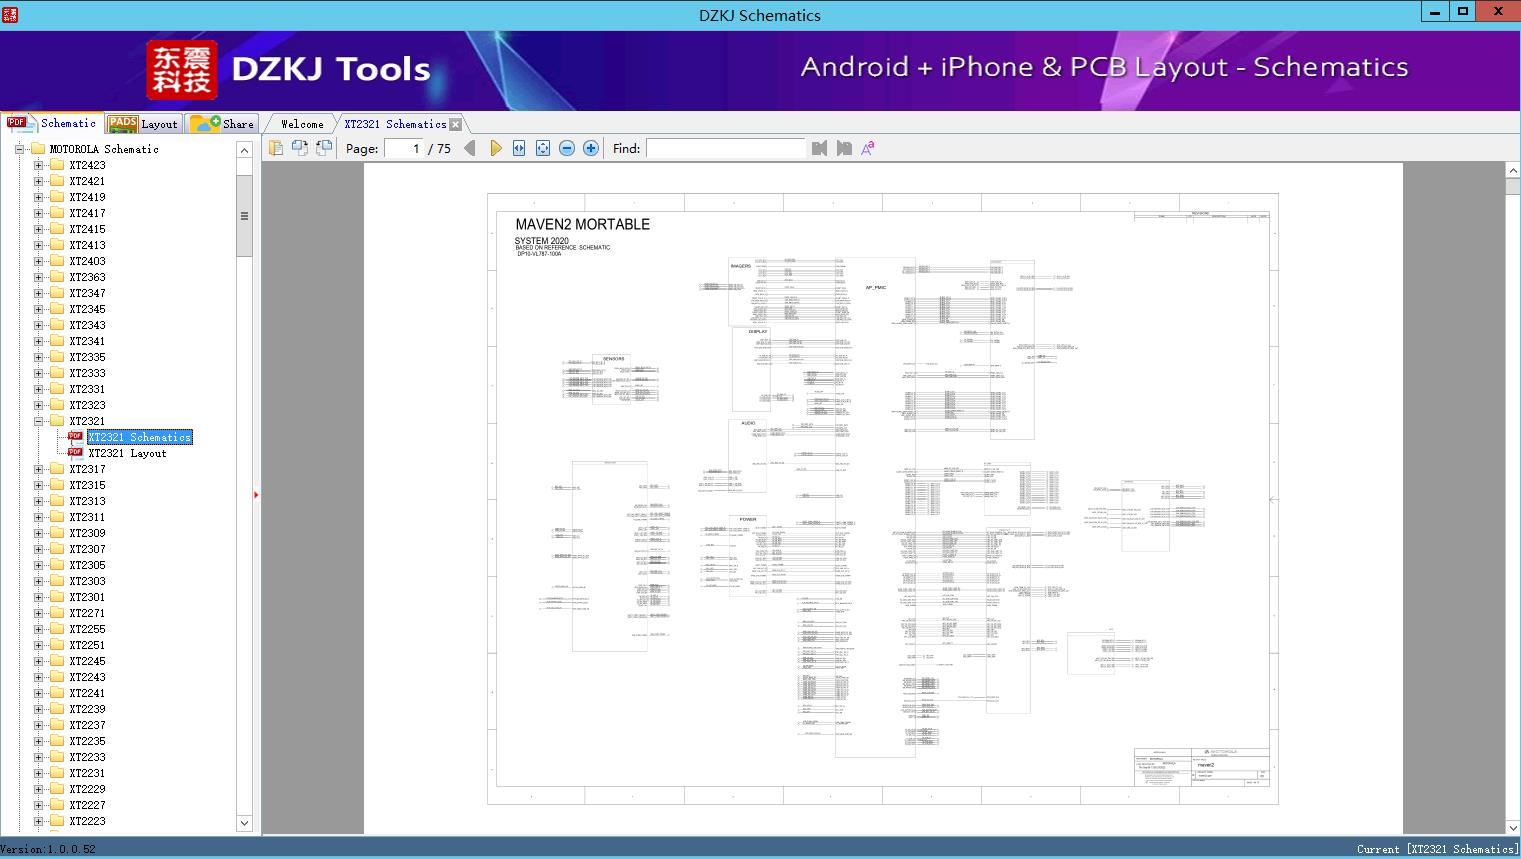Click the version number in the status bar
Screen dimensions: 1521x859
(48, 849)
